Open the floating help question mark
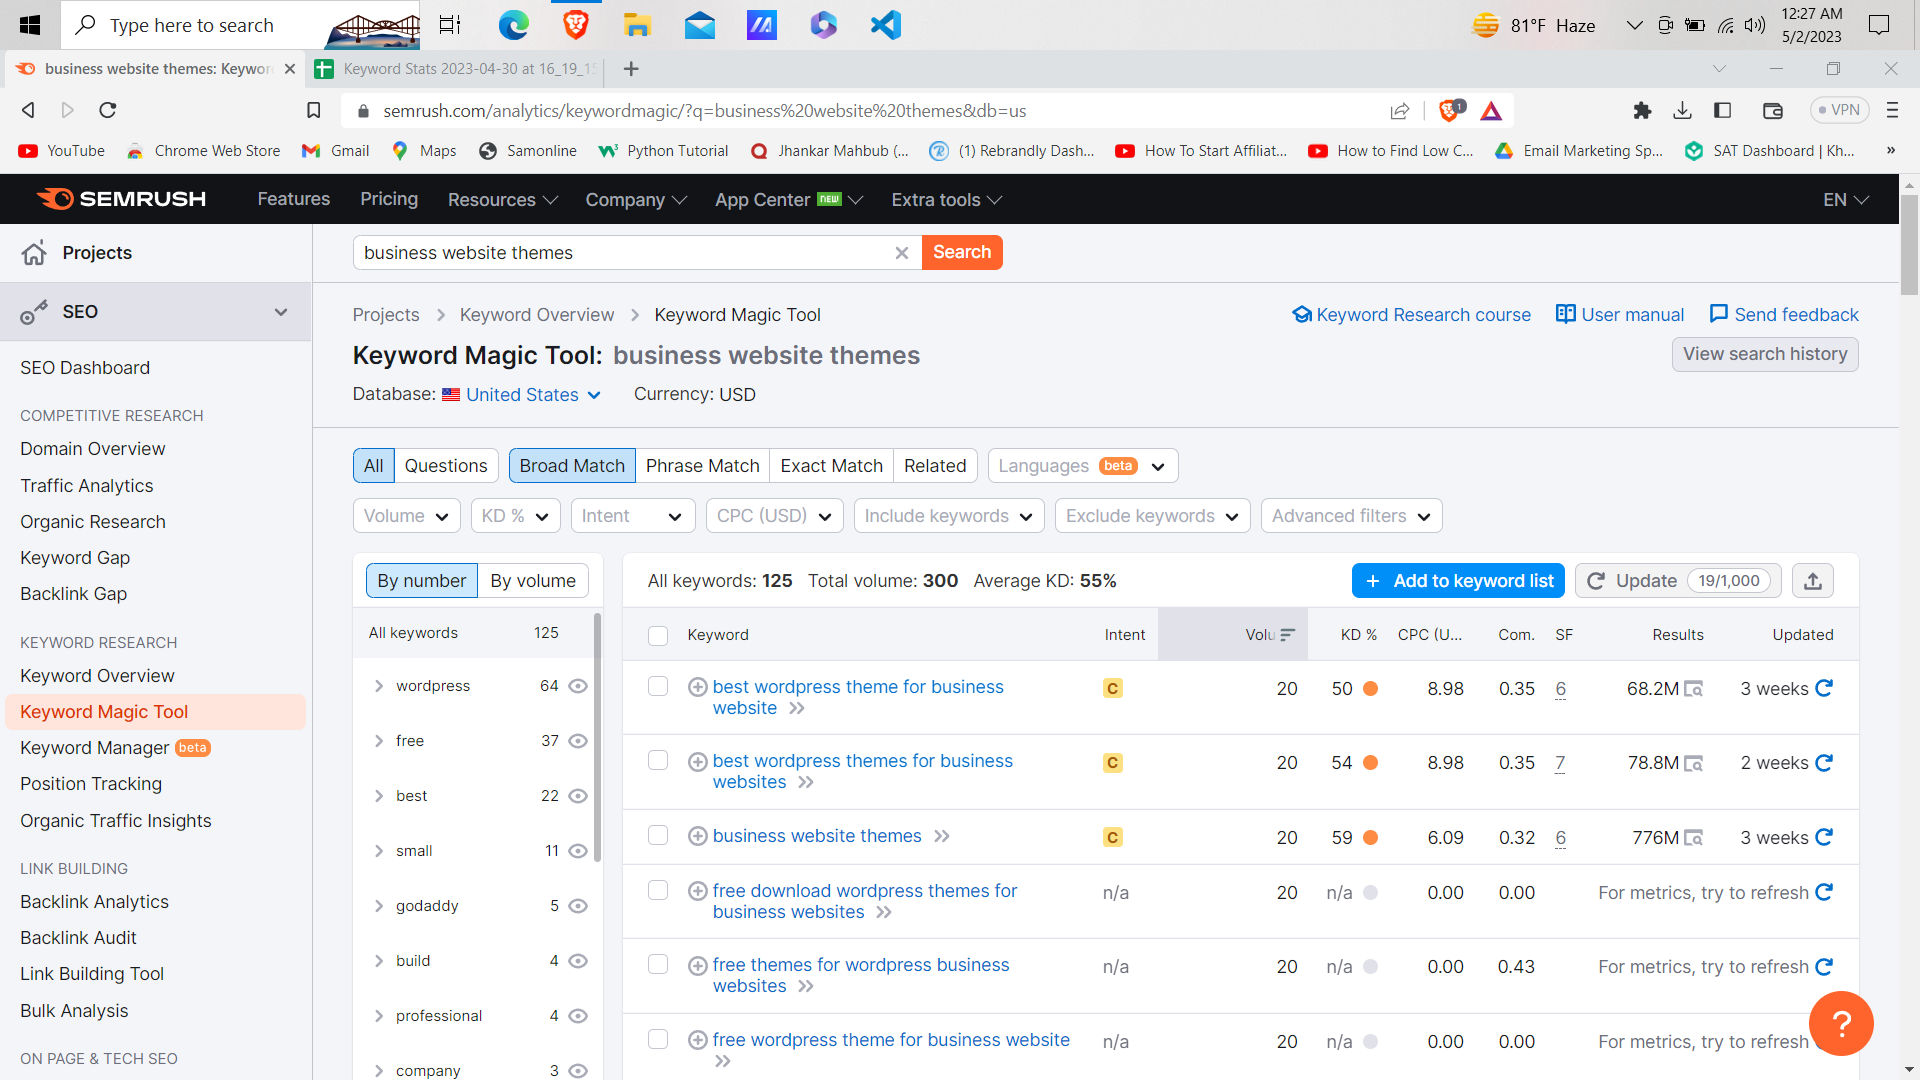Viewport: 1920px width, 1080px height. pyautogui.click(x=1841, y=1023)
